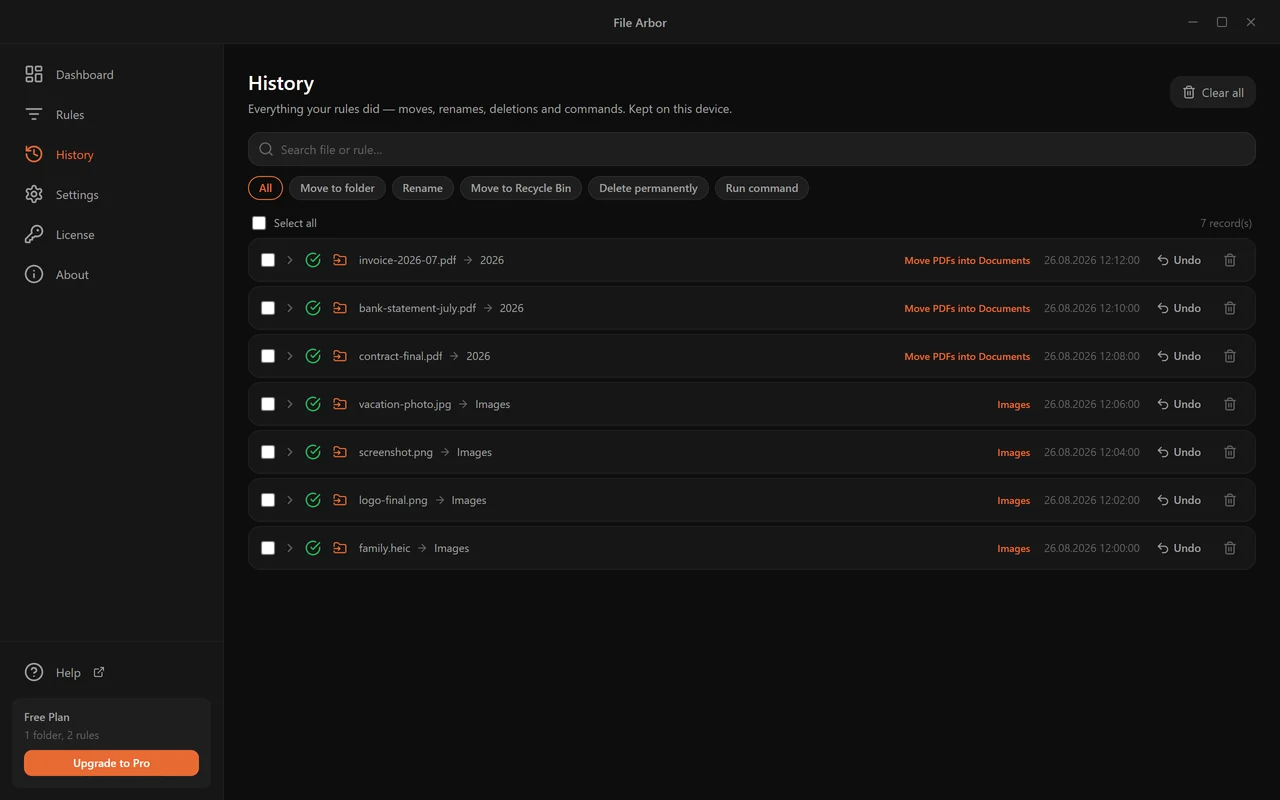Expand the contract-final.pdf record chevron

click(290, 356)
